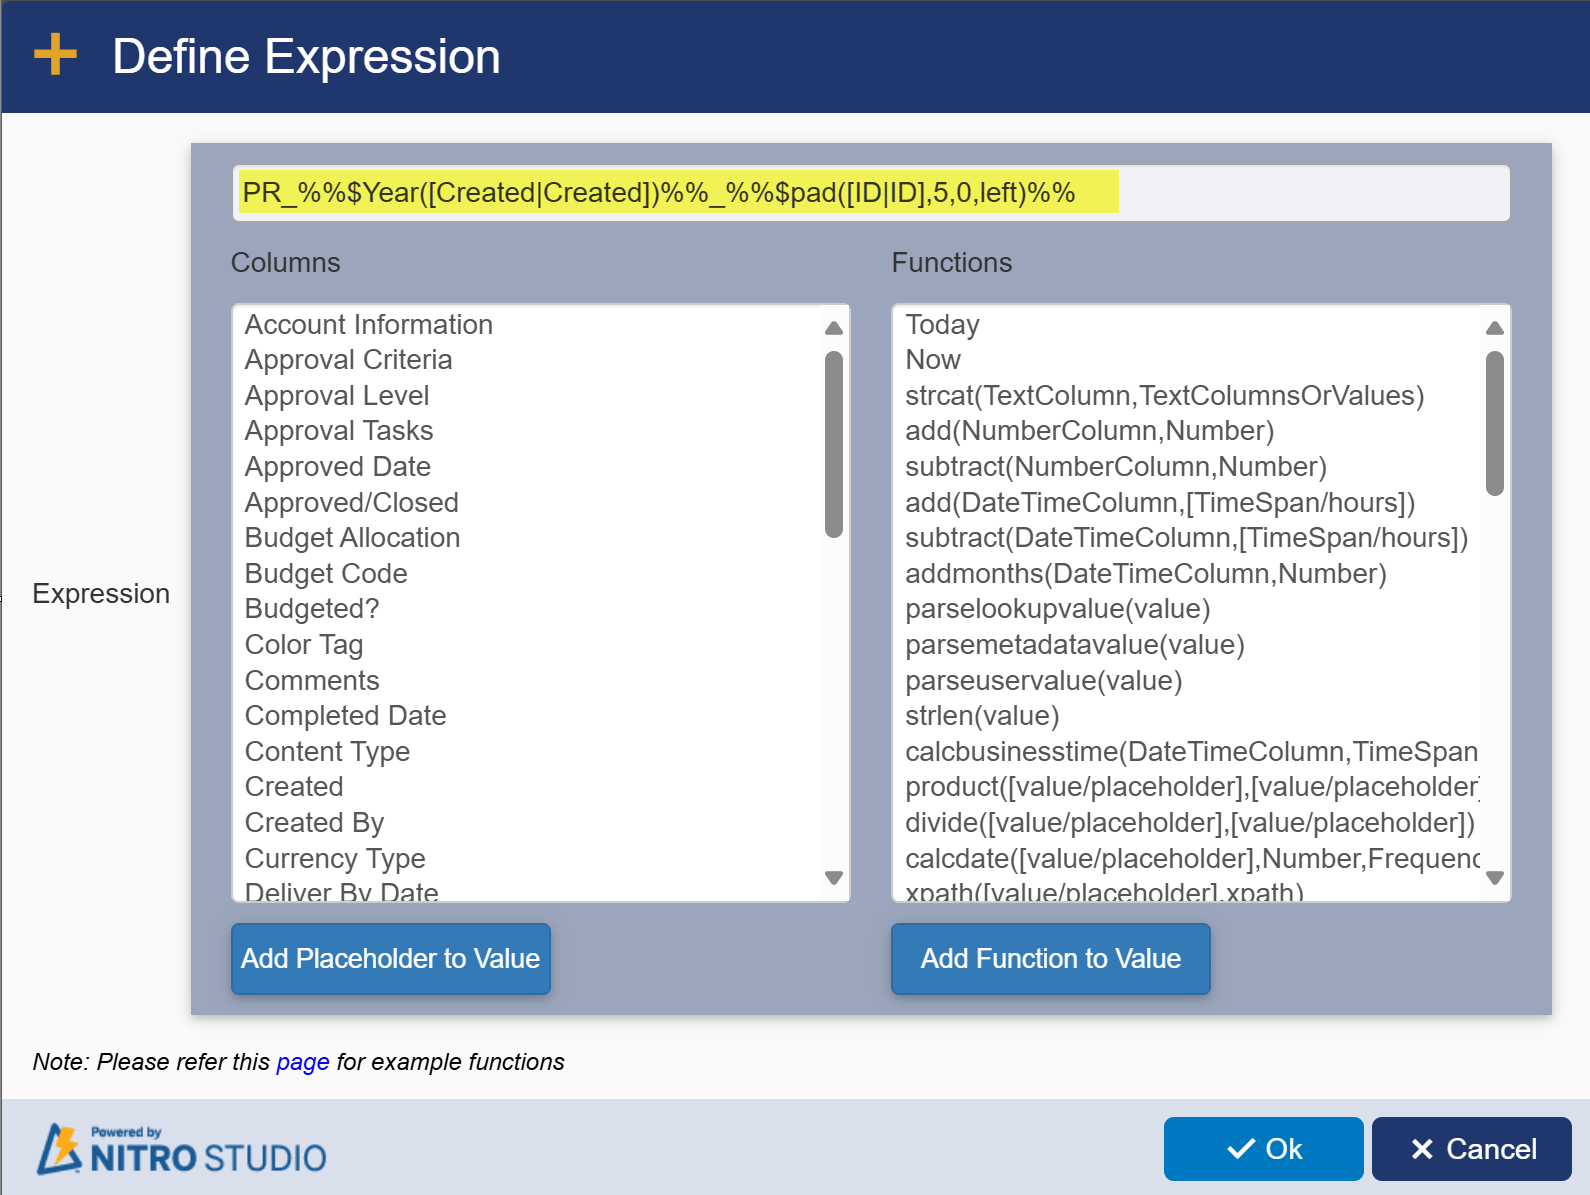Select Created By column
Viewport: 1590px width, 1195px height.
tap(315, 823)
